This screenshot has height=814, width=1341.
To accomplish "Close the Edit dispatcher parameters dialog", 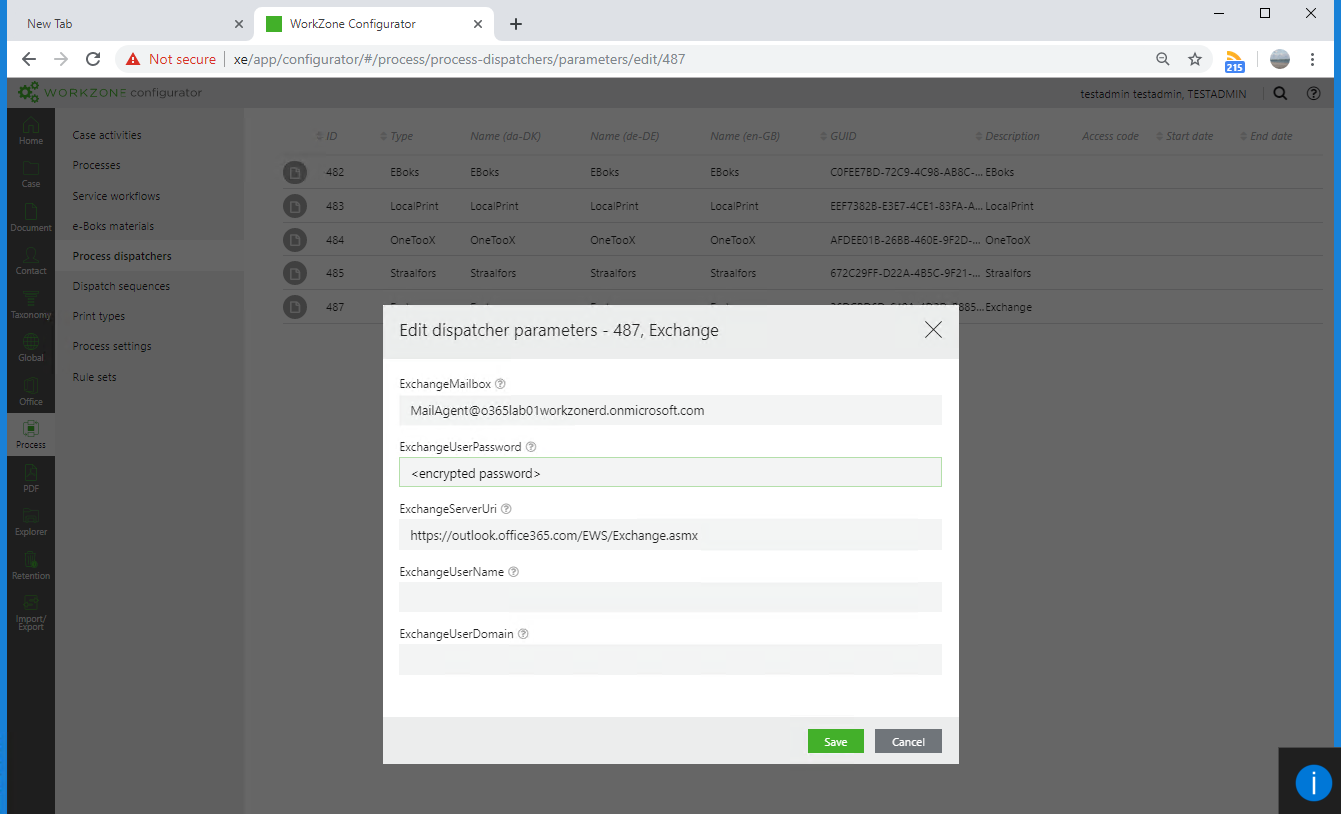I will [x=933, y=330].
